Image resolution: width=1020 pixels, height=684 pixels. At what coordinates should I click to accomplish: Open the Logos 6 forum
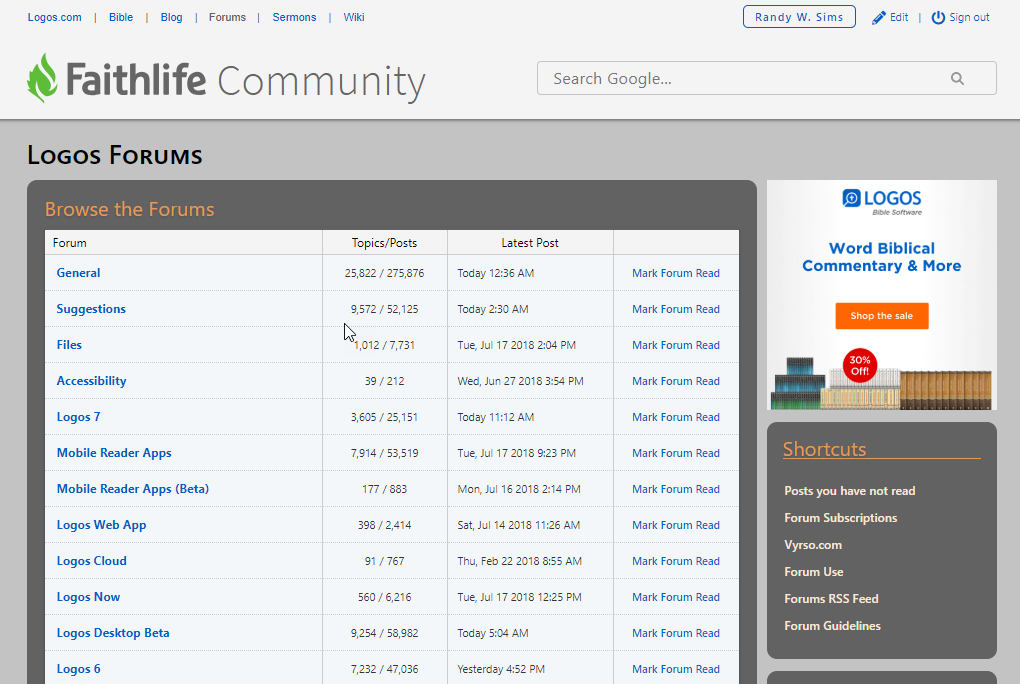78,669
